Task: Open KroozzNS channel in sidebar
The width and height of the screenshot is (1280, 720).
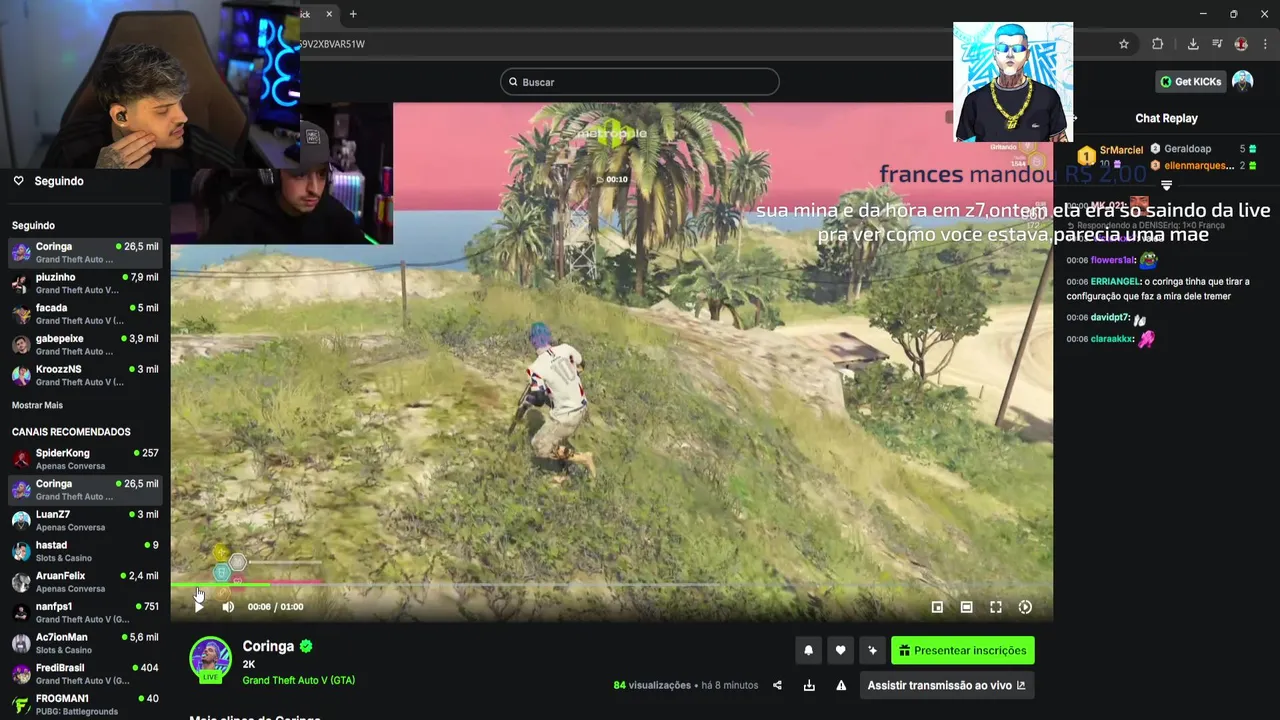Action: click(85, 375)
